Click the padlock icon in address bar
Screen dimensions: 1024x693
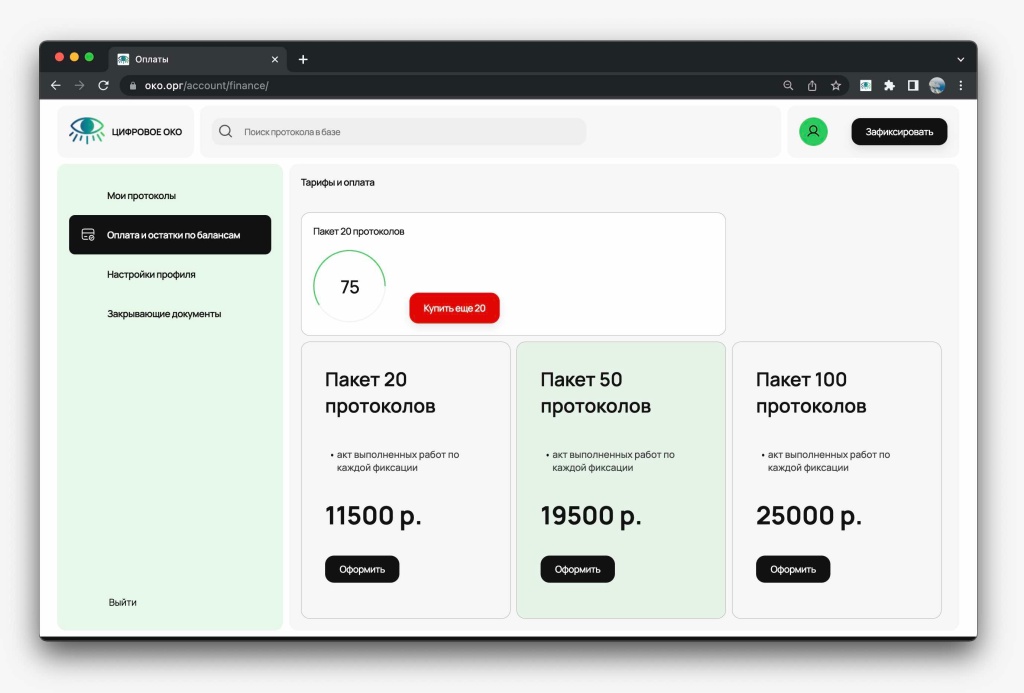pyautogui.click(x=133, y=86)
